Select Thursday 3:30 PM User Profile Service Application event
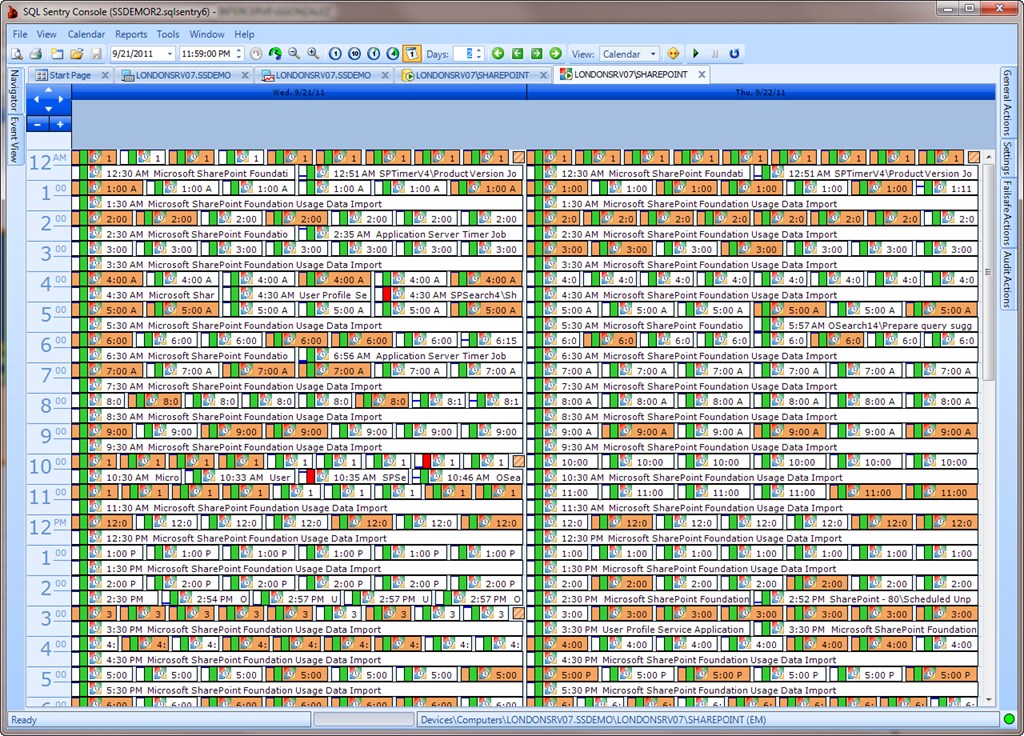The height and width of the screenshot is (736, 1024). (641, 630)
